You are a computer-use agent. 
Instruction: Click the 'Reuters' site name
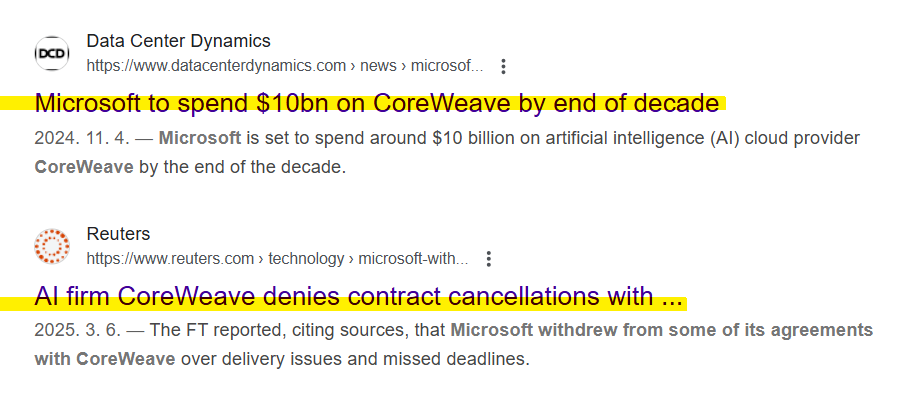point(118,234)
